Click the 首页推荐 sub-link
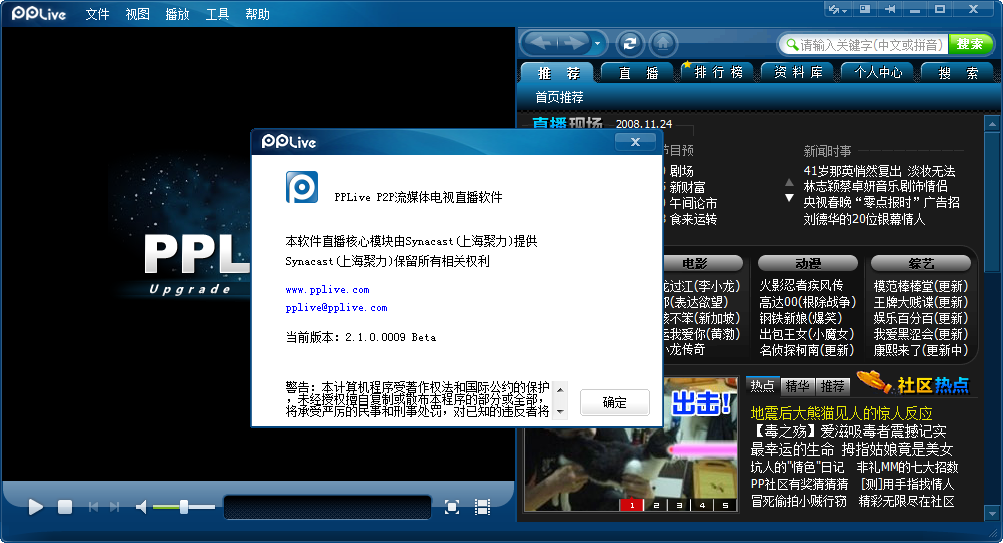This screenshot has height=543, width=1003. 559,97
